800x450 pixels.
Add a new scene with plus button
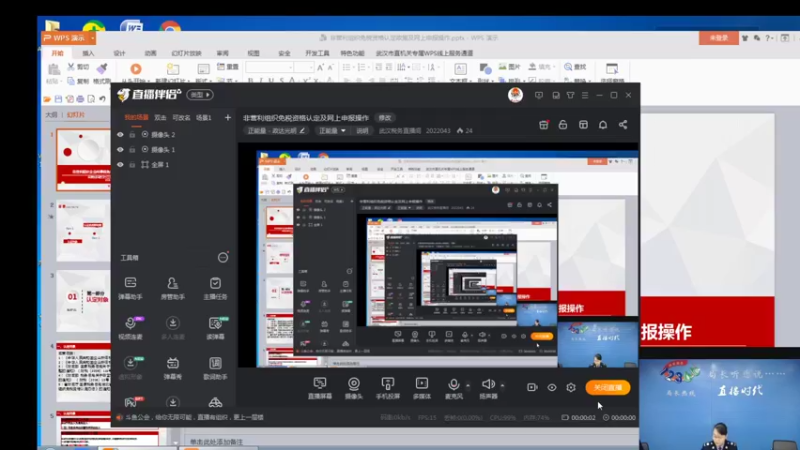[x=228, y=117]
